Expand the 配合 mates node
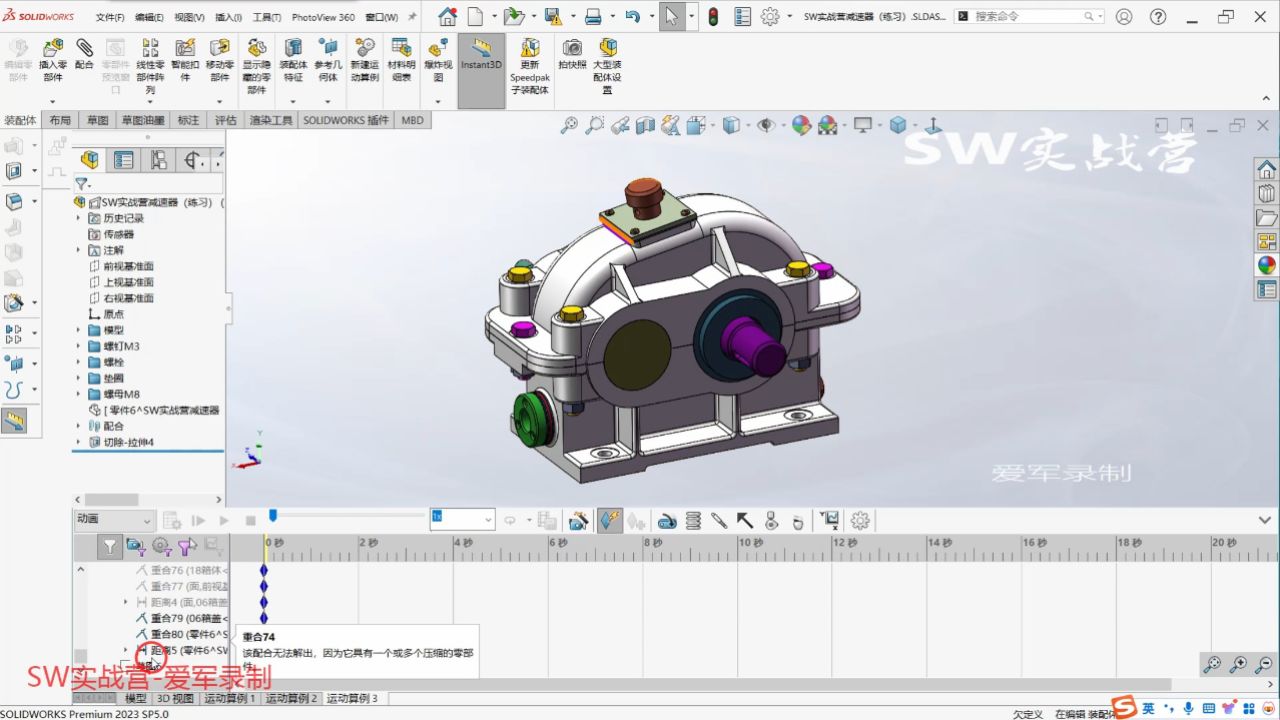Viewport: 1280px width, 720px height. (80, 426)
